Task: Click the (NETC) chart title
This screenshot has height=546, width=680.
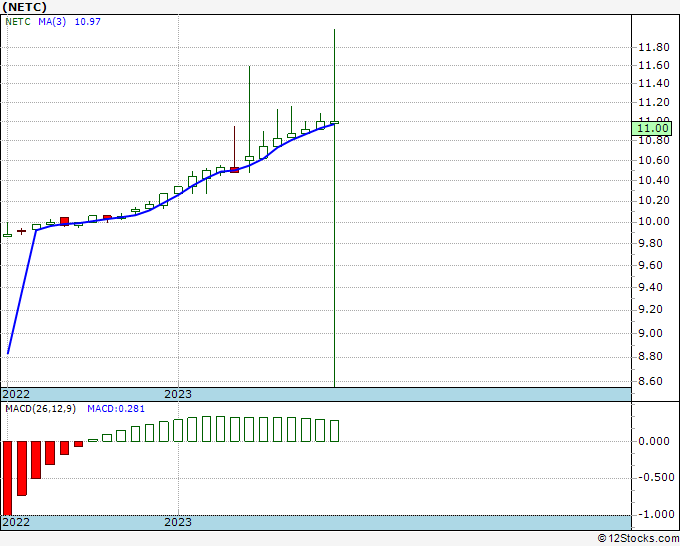Action: pos(24,7)
